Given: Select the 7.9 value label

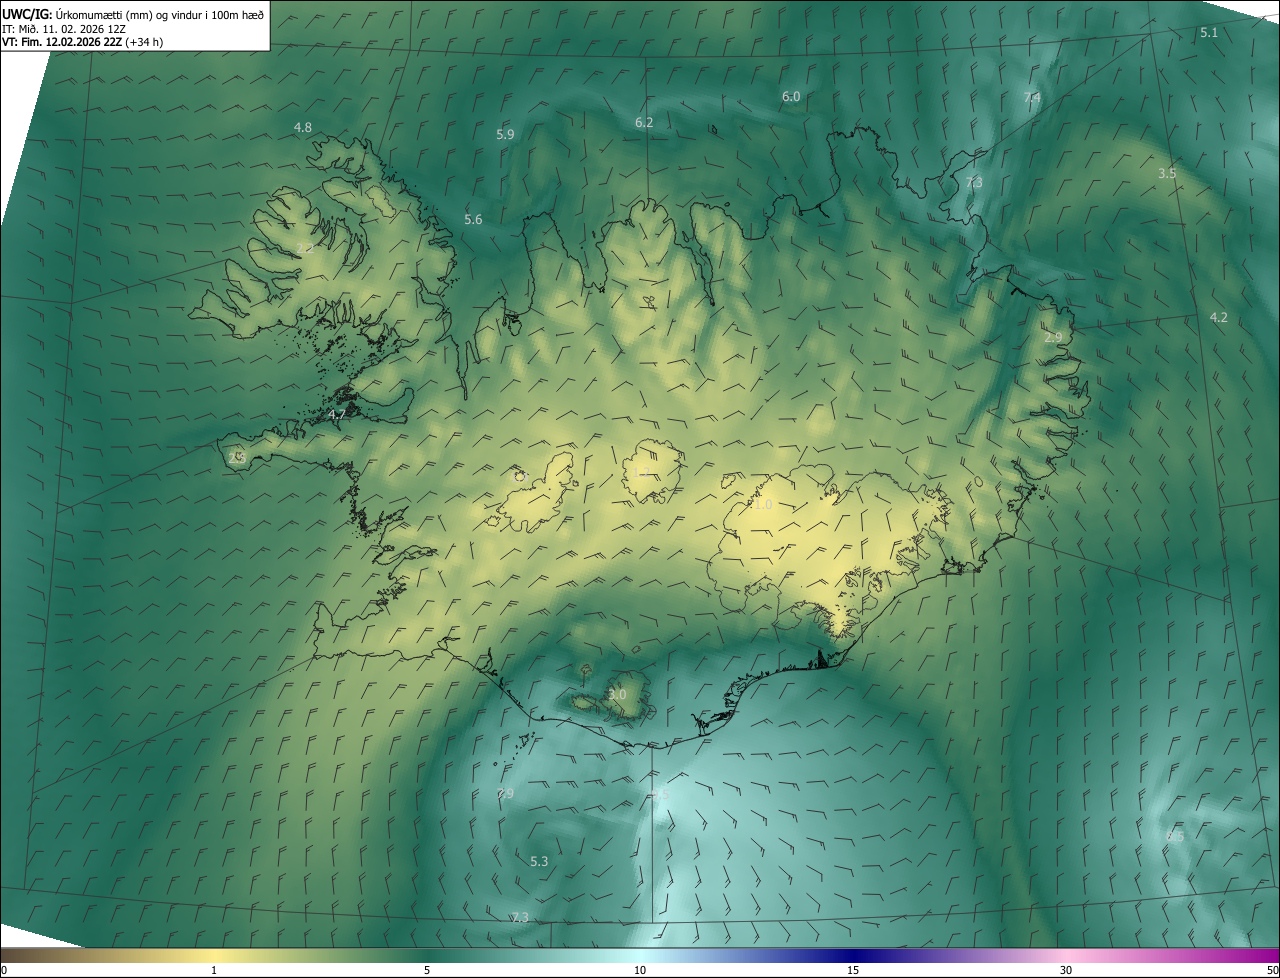Looking at the screenshot, I should point(505,793).
